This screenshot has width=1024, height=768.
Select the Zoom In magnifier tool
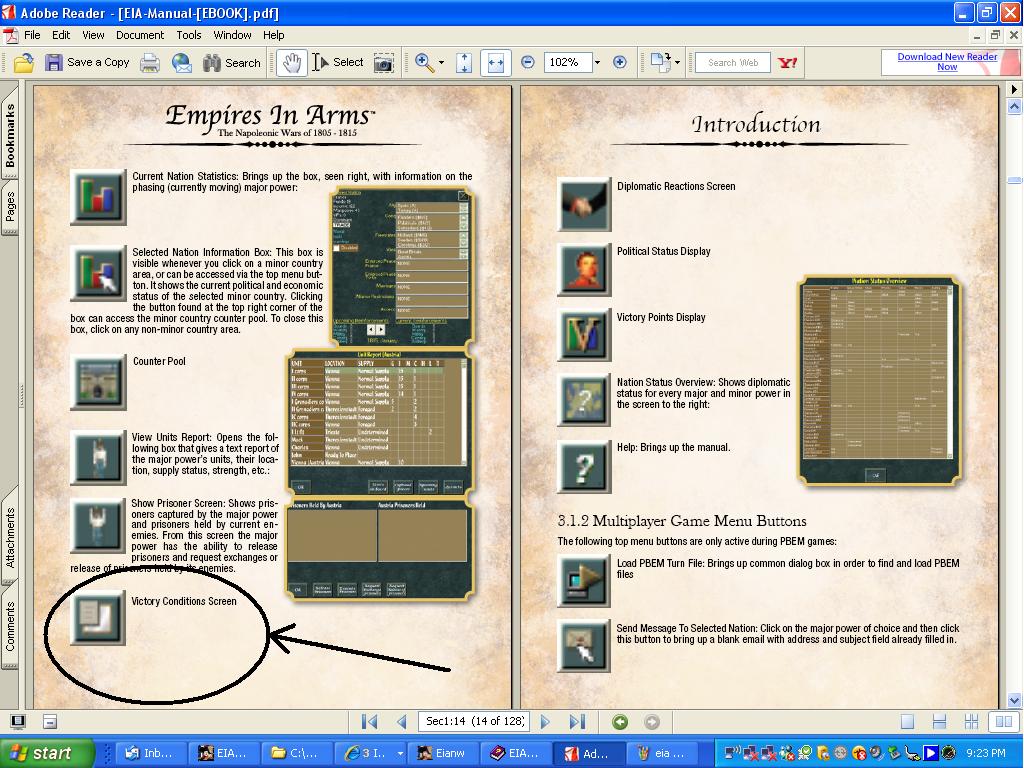(424, 63)
